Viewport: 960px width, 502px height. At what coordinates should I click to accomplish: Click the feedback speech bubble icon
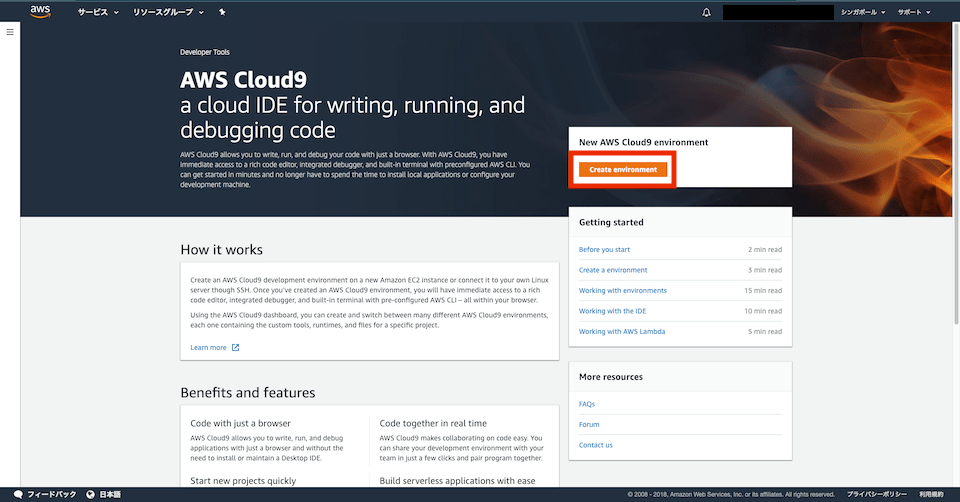pos(18,494)
